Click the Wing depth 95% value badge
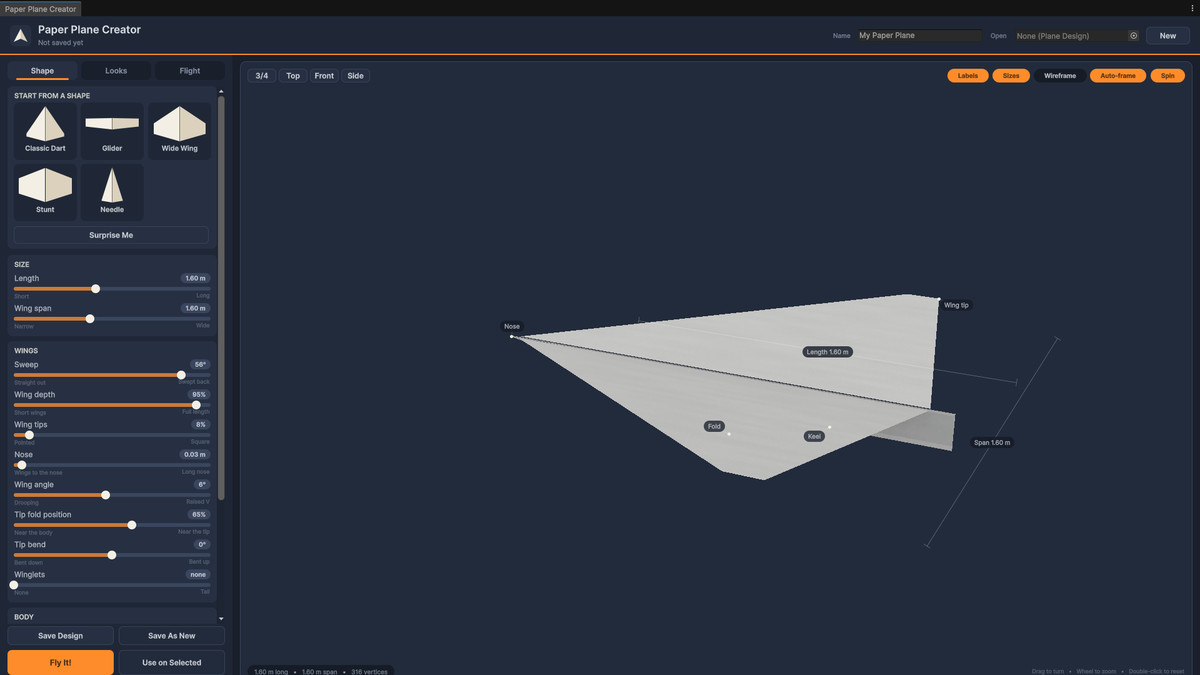This screenshot has width=1200, height=675. (x=199, y=395)
